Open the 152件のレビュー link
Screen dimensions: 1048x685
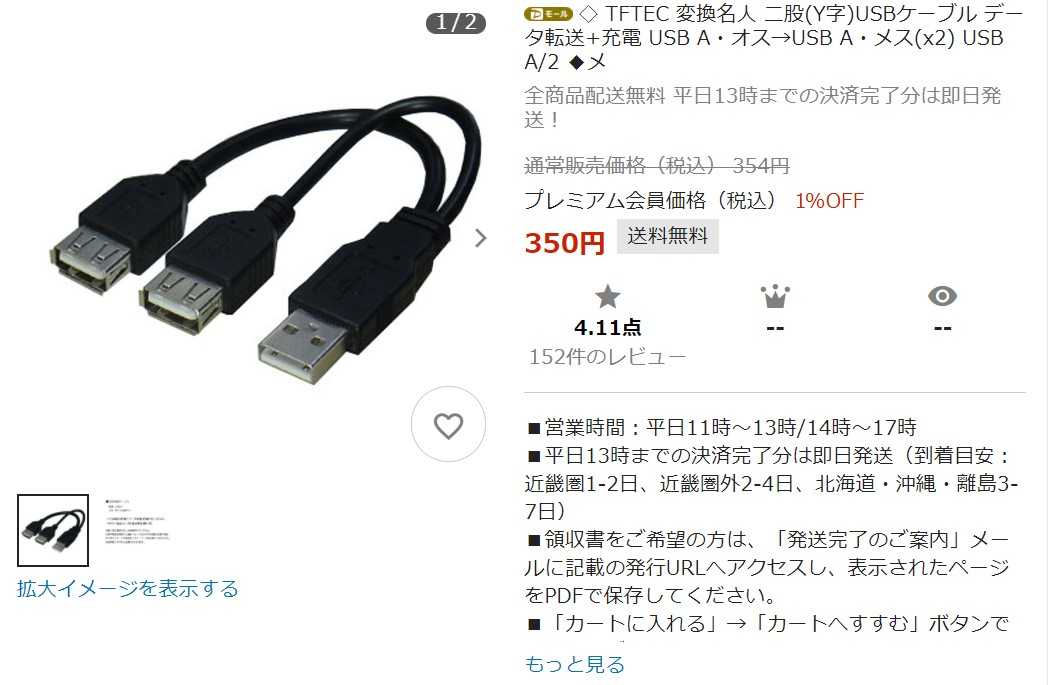coord(608,357)
